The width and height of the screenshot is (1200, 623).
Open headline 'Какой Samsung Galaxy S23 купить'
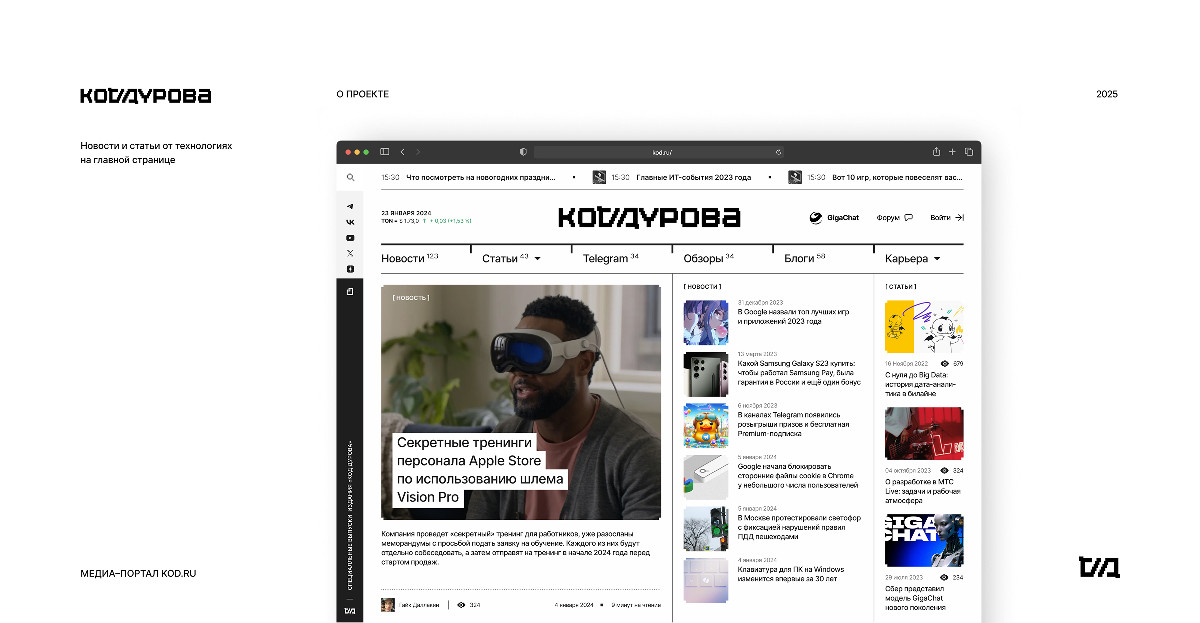click(798, 372)
